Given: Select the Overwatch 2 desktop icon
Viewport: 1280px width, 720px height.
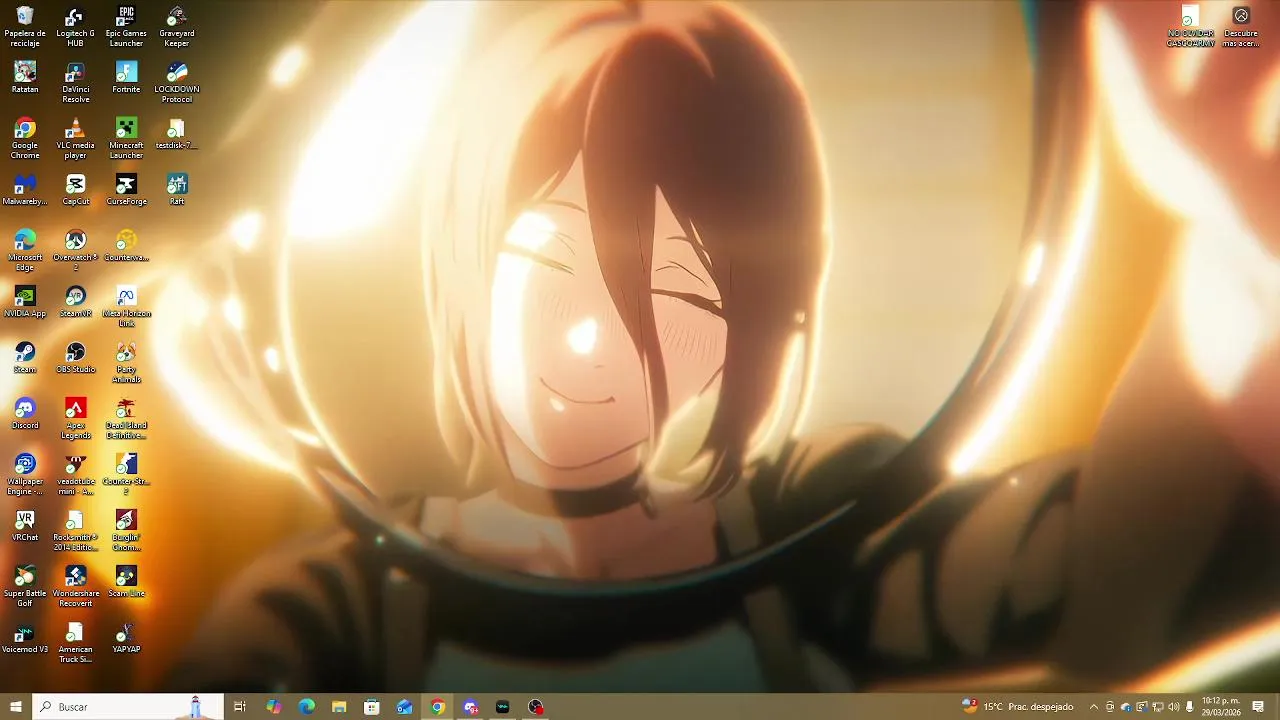Looking at the screenshot, I should (75, 251).
